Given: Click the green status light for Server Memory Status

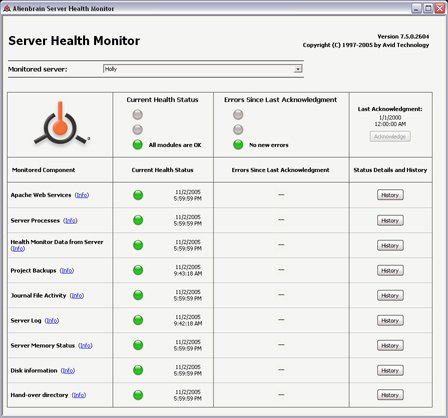Looking at the screenshot, I should (x=138, y=345).
